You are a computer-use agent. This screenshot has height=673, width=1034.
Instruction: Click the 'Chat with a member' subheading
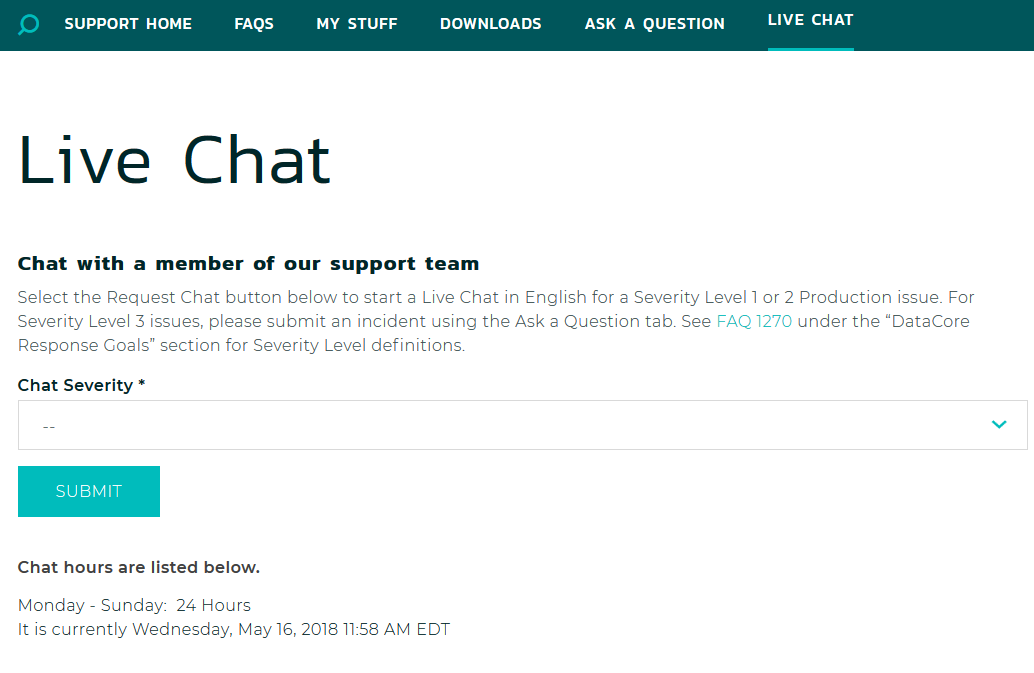tap(248, 264)
